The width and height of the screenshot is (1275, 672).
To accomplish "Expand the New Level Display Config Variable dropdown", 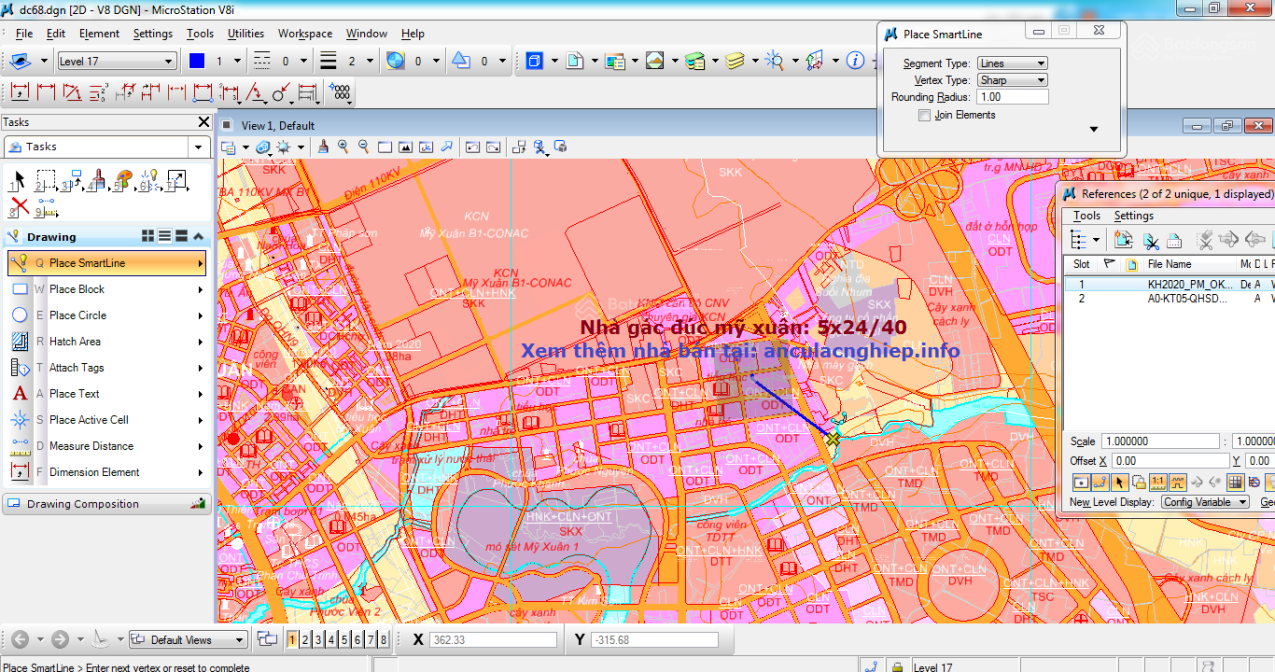I will 1205,502.
